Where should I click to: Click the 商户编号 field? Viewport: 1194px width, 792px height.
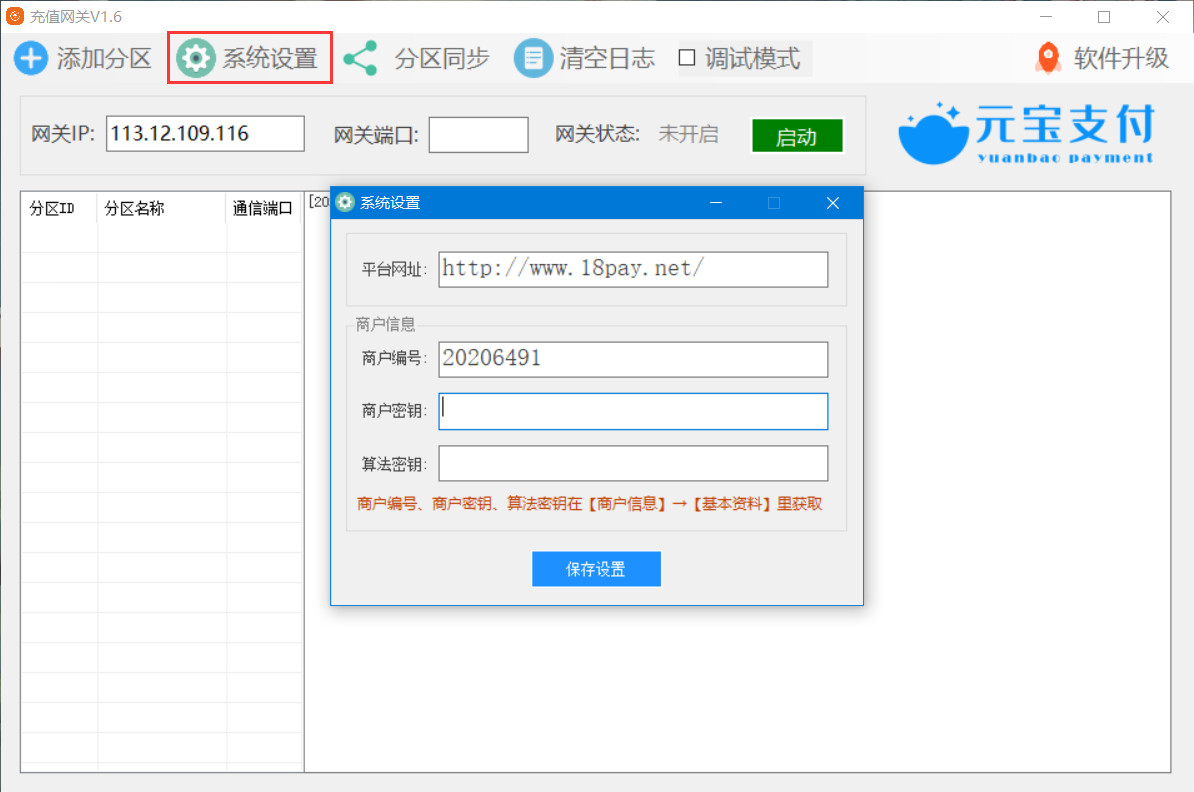tap(633, 359)
